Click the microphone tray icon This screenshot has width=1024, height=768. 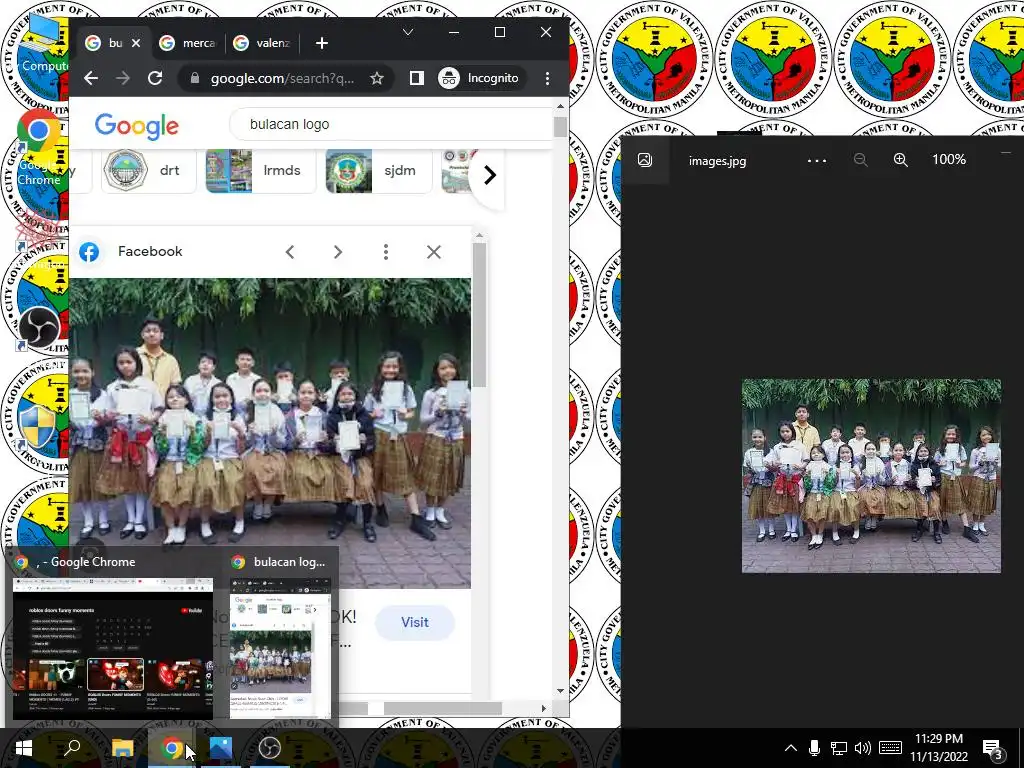click(814, 748)
